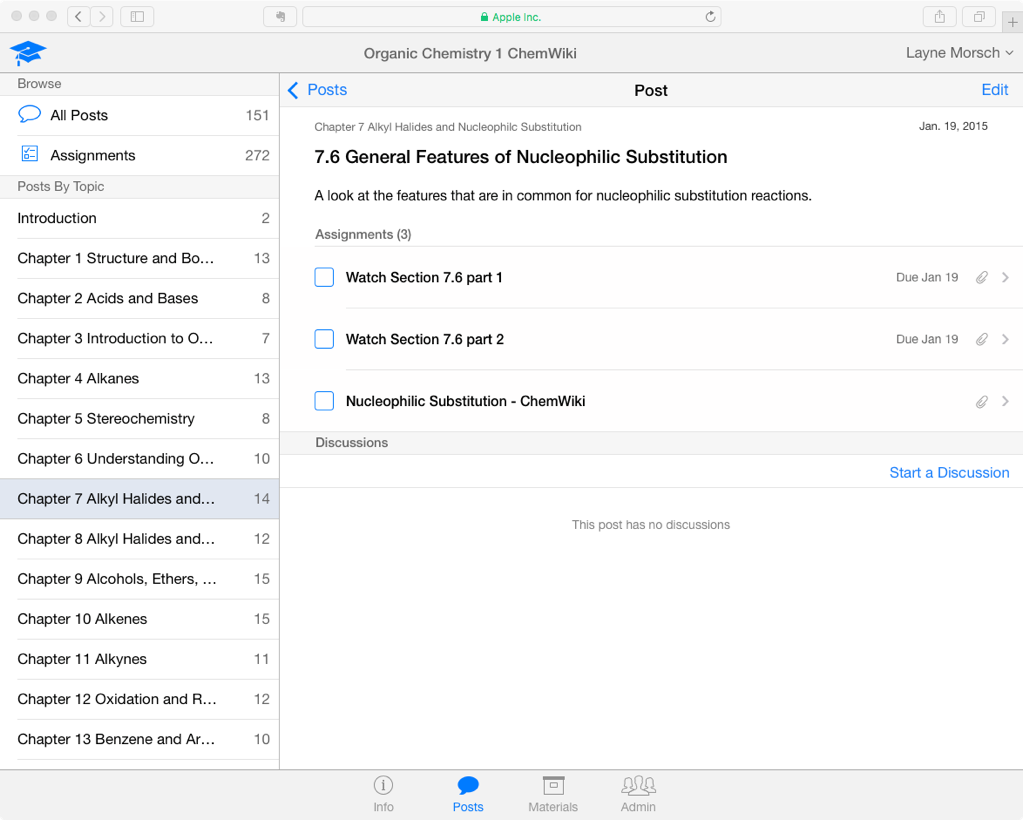This screenshot has width=1023, height=820.
Task: Open attachment paperclip for Nucleophilic Substitution - ChemWiki
Action: click(981, 402)
